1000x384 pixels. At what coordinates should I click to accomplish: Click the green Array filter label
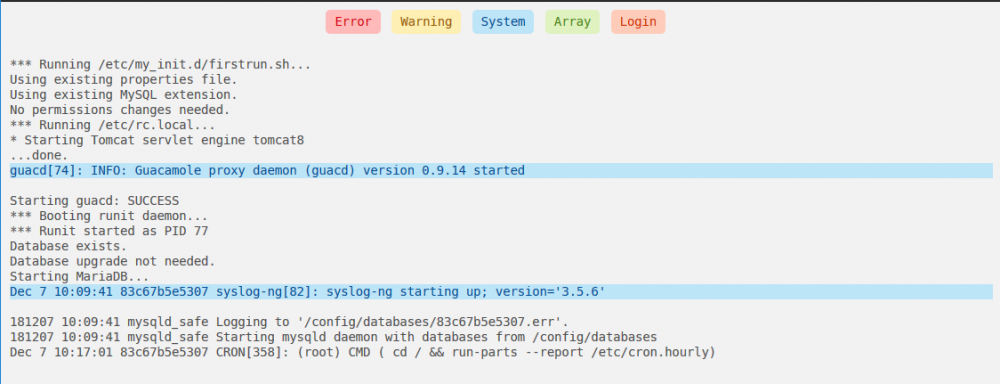tap(572, 22)
